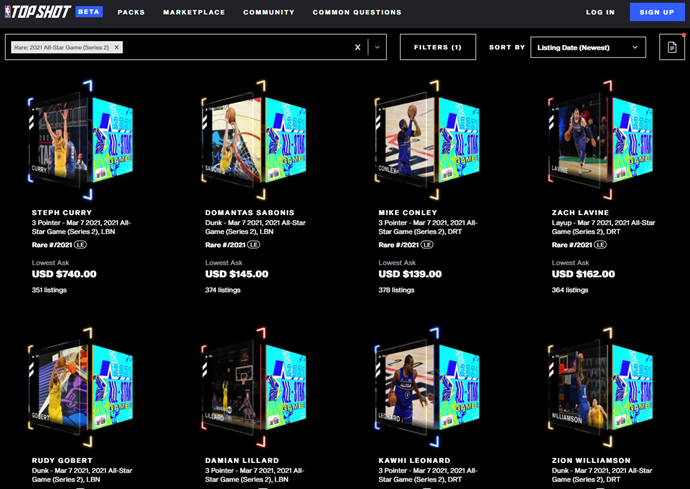Click the LE badge on Domantas Sabonis
The image size is (690, 489).
tap(253, 245)
